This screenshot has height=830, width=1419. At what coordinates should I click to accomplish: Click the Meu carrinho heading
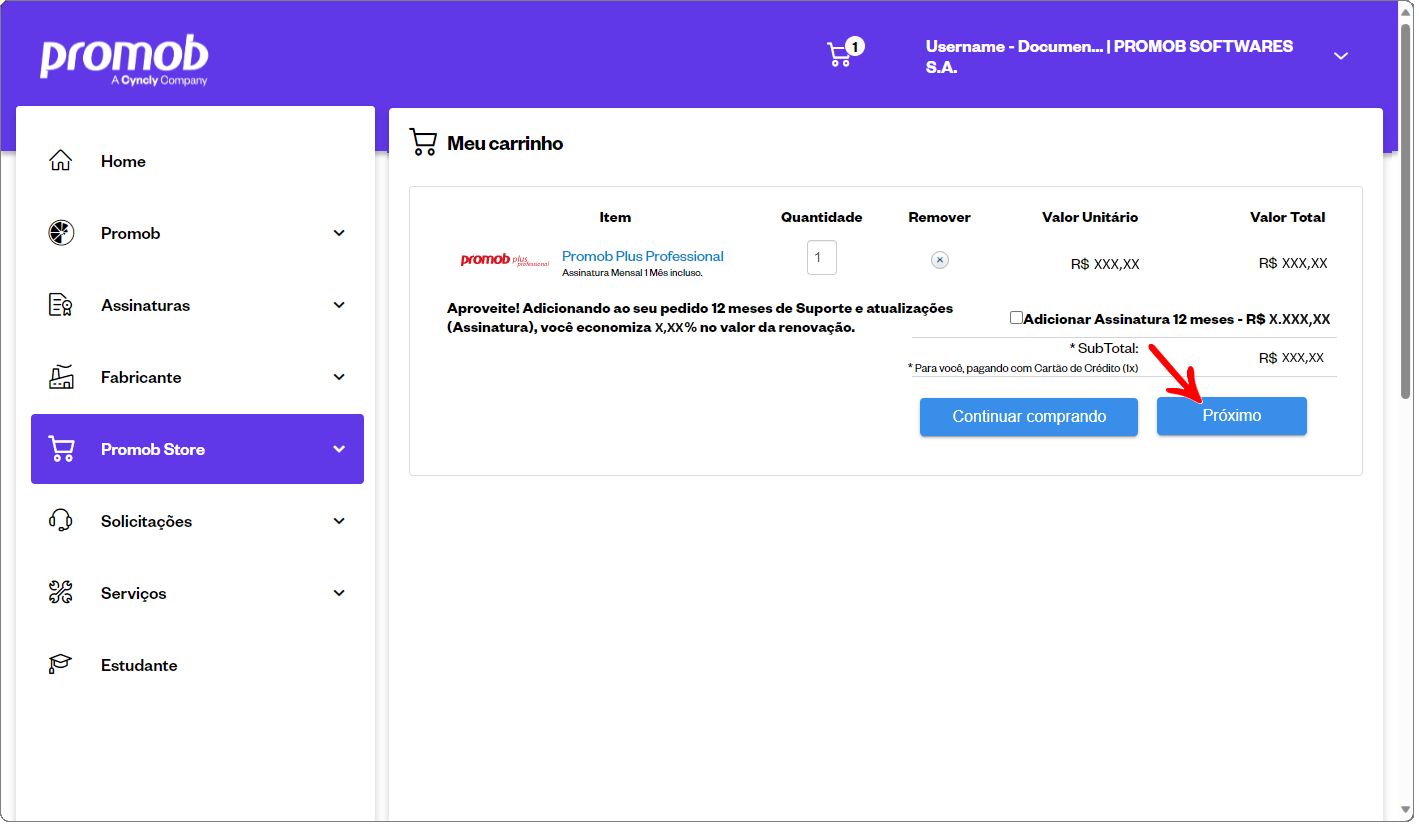click(505, 144)
